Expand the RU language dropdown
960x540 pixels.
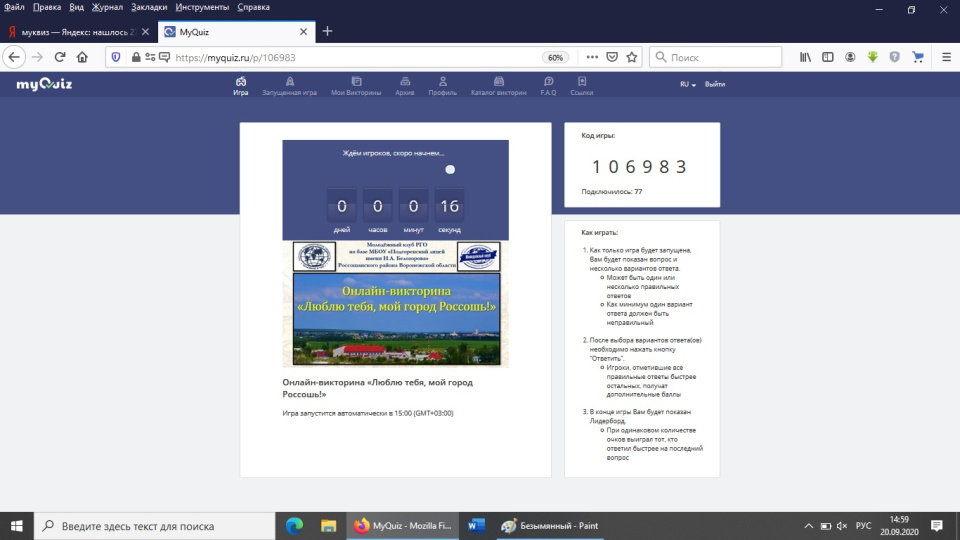coord(688,84)
